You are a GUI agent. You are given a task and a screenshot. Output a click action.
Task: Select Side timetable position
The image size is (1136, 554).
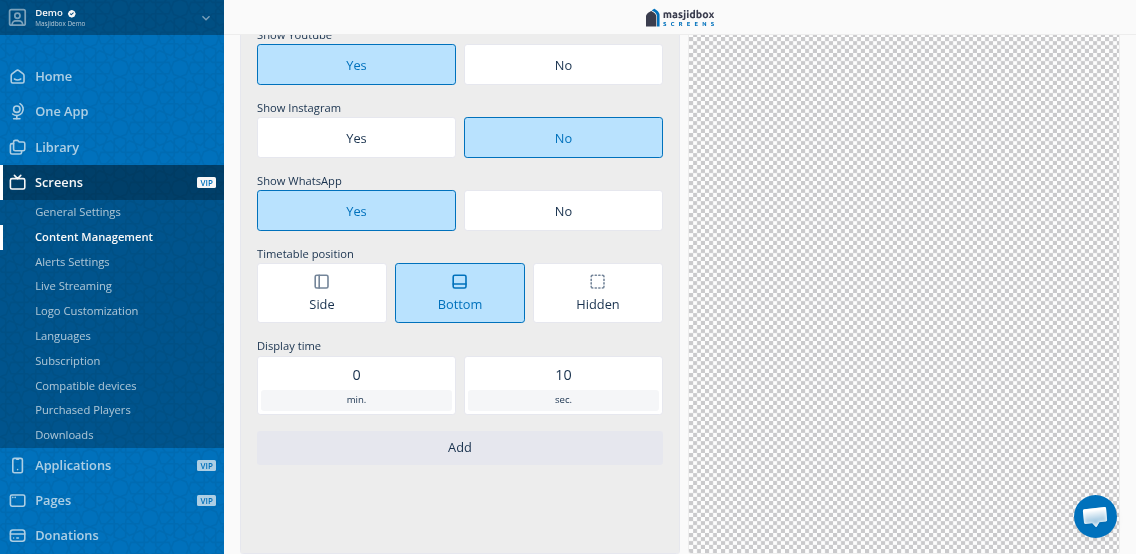pos(321,293)
